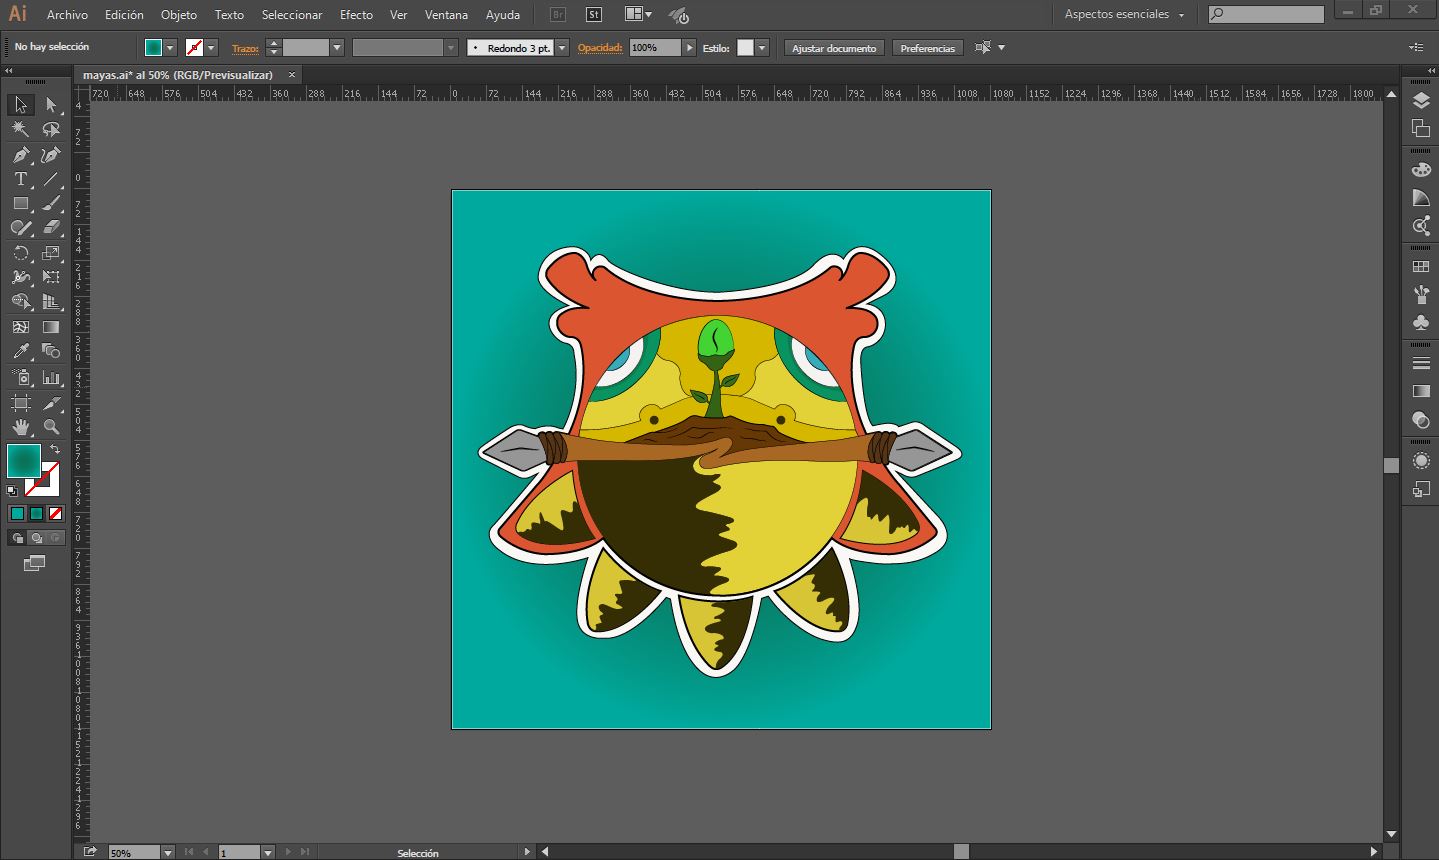Select the Eraser tool

(x=51, y=228)
